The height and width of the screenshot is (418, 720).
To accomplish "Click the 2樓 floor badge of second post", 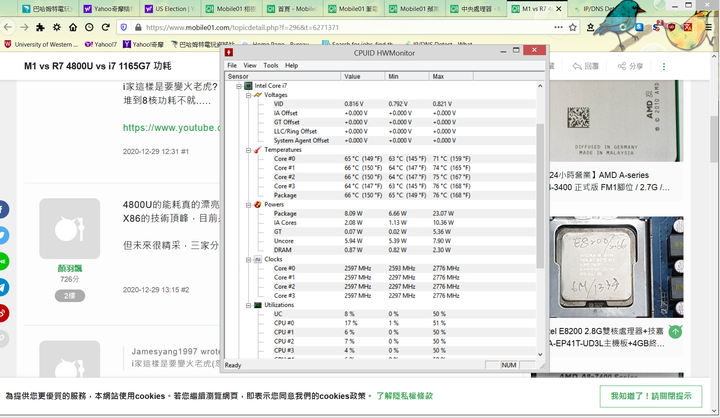I will click(70, 296).
